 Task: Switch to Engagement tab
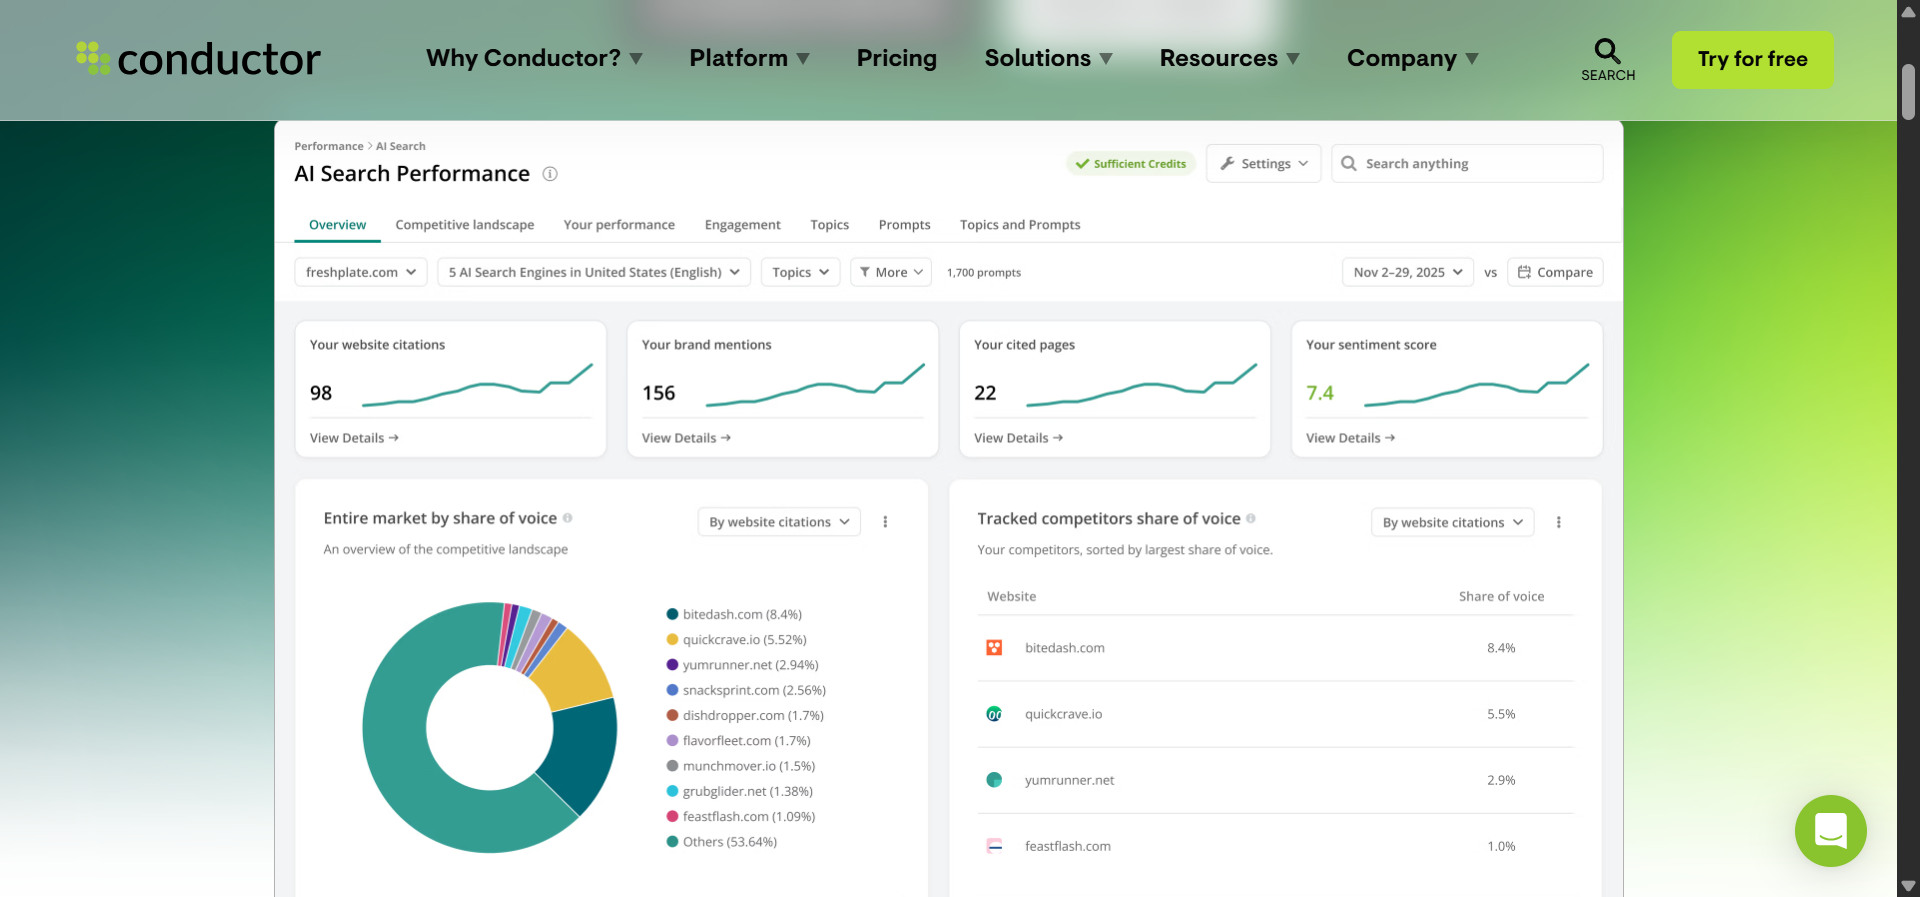coord(743,225)
